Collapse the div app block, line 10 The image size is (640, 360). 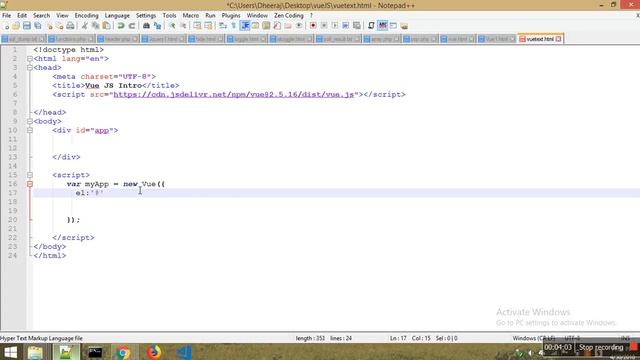tap(30, 130)
